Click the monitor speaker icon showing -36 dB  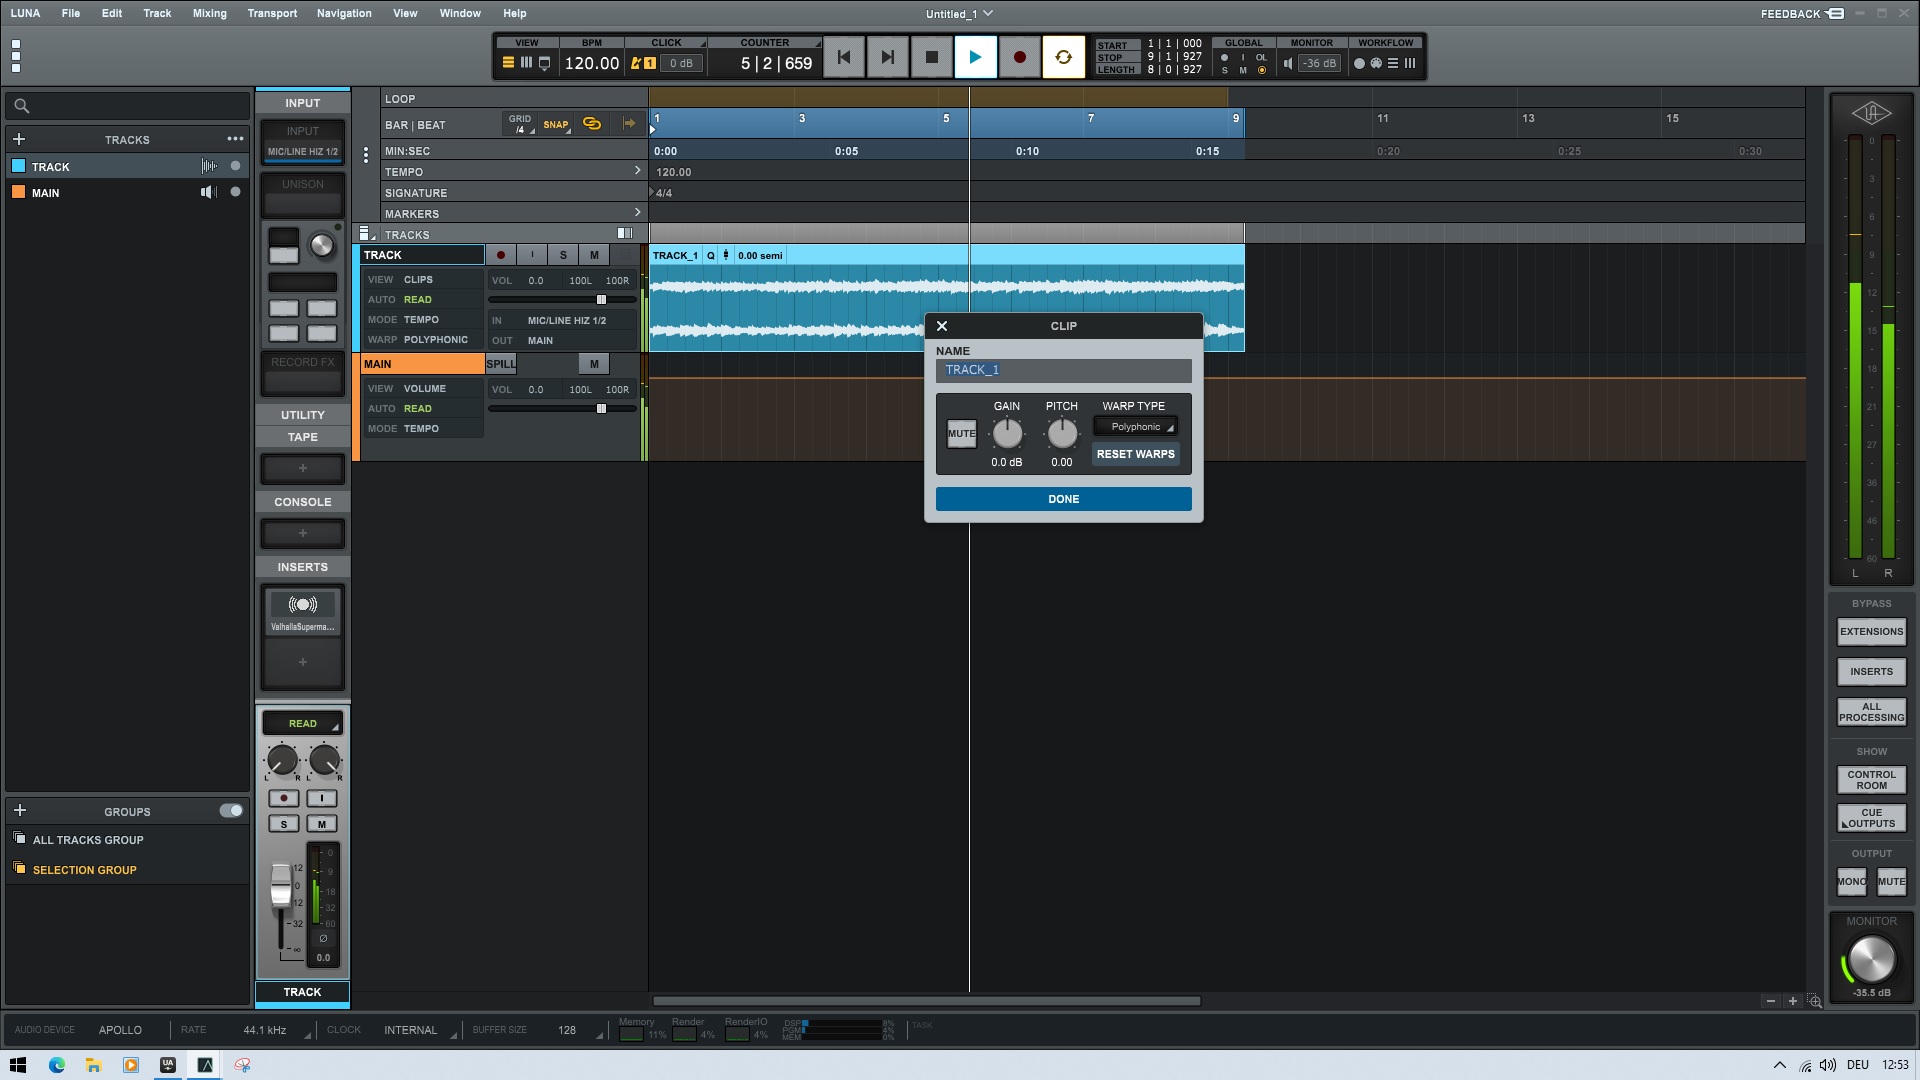1288,62
